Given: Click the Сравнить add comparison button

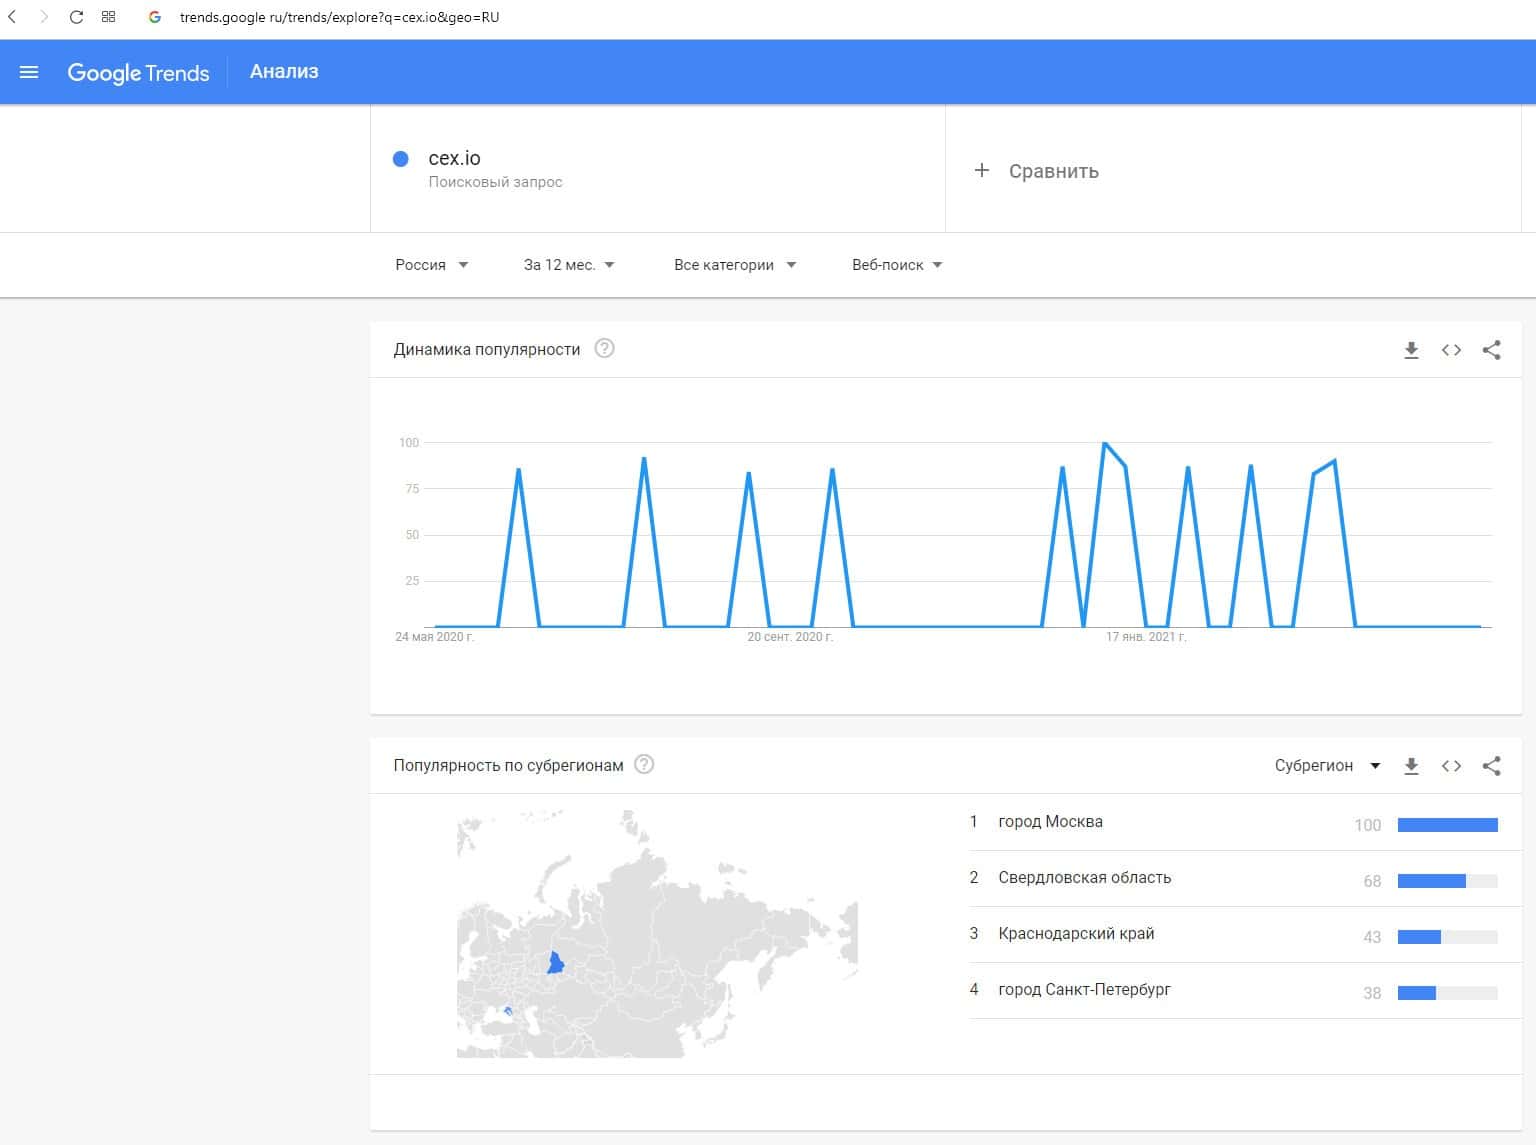Looking at the screenshot, I should tap(1036, 171).
